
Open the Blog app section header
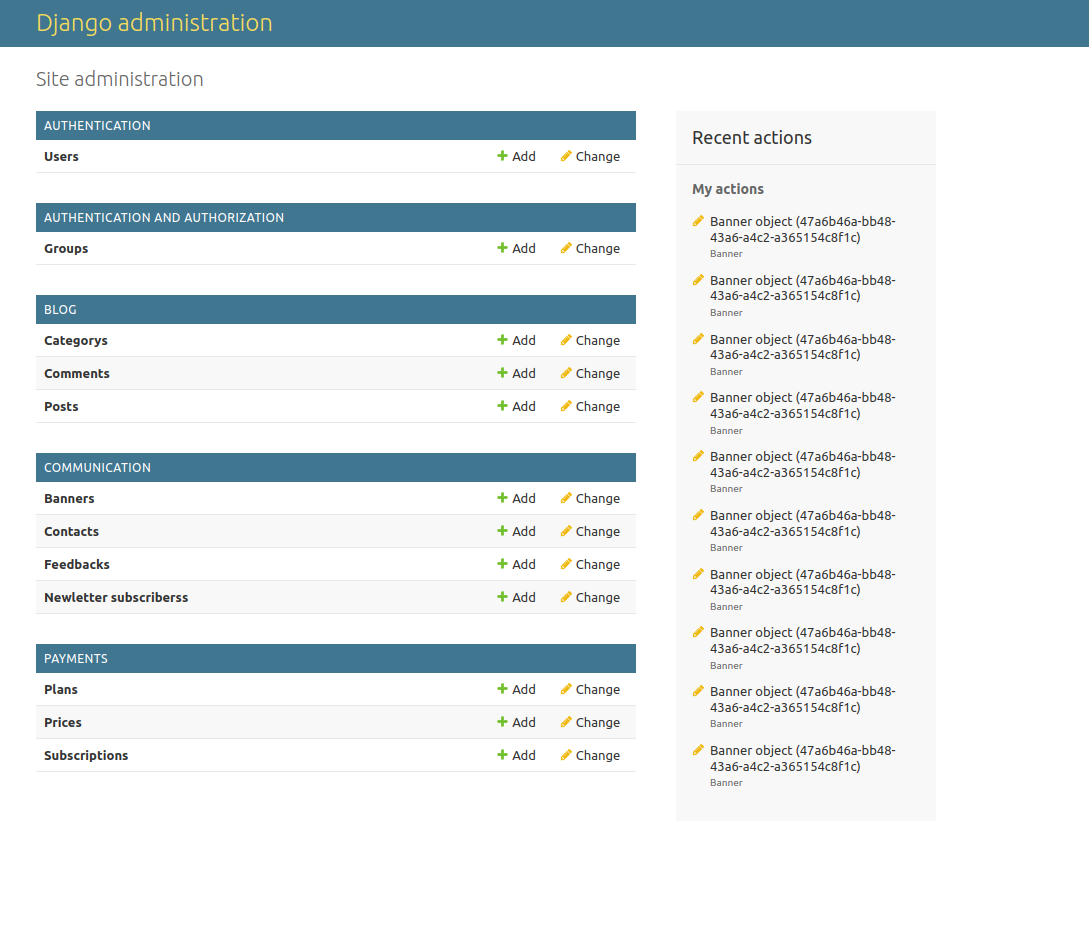pyautogui.click(x=60, y=310)
